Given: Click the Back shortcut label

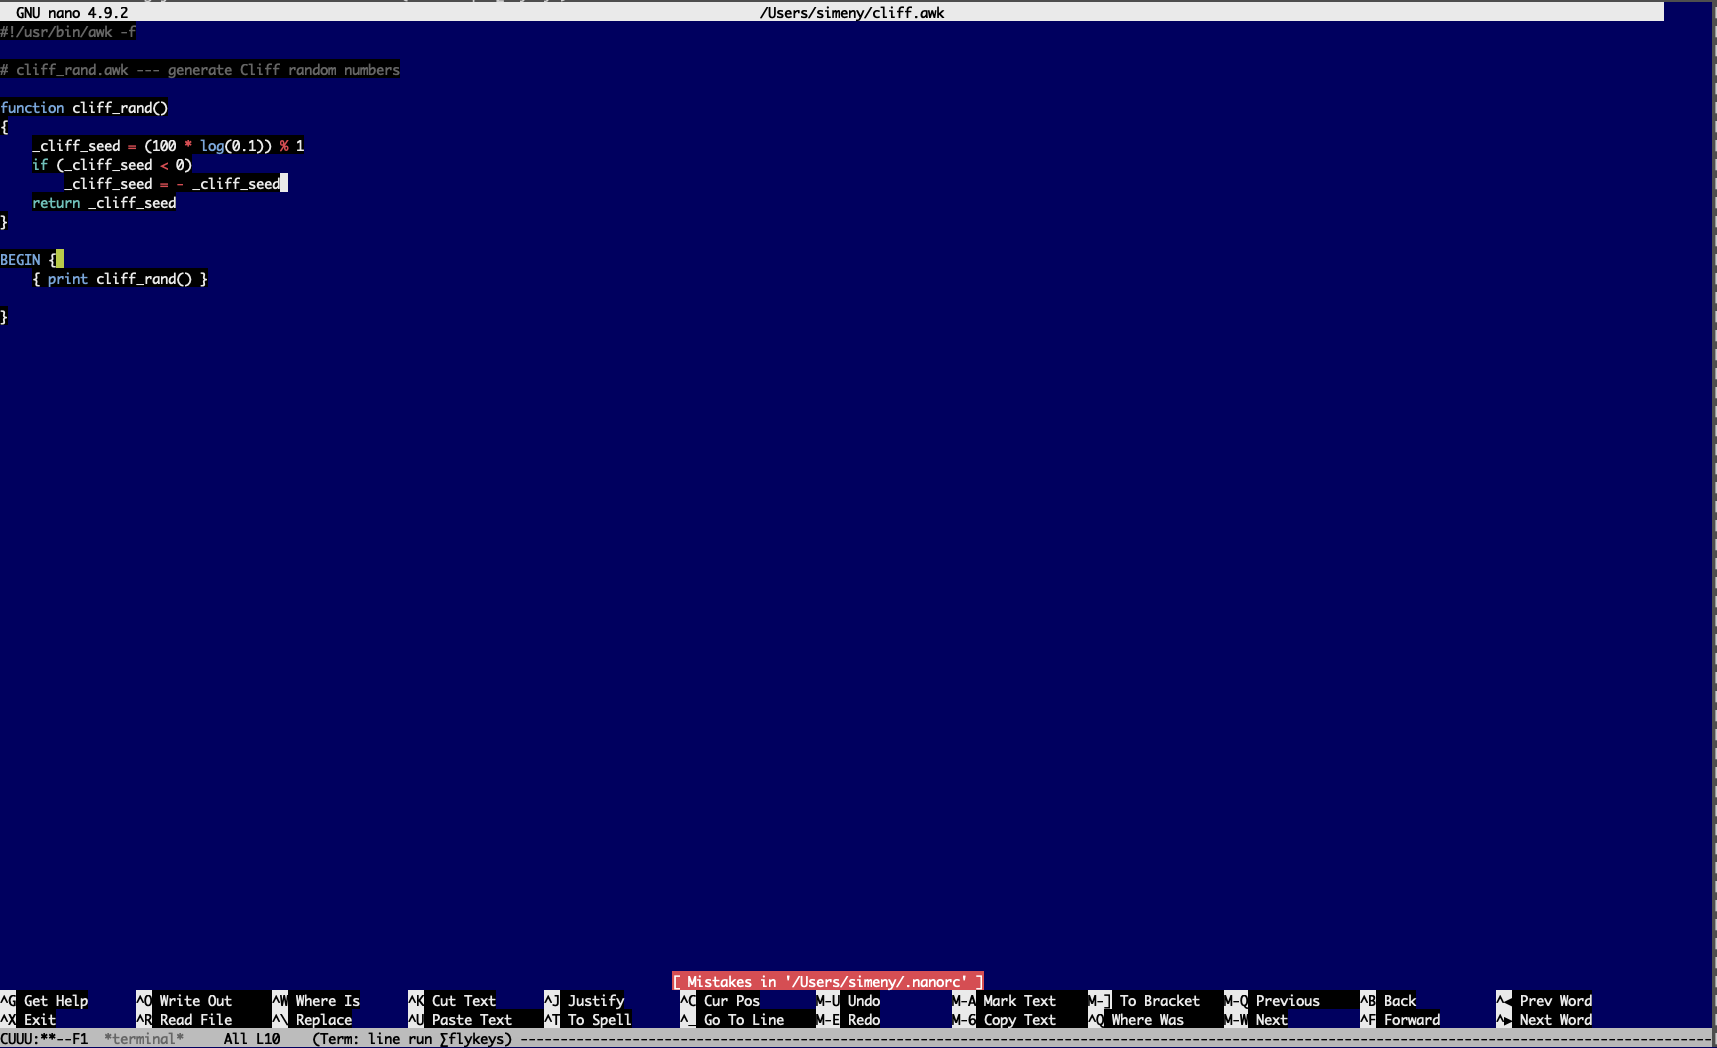Looking at the screenshot, I should point(1400,1001).
